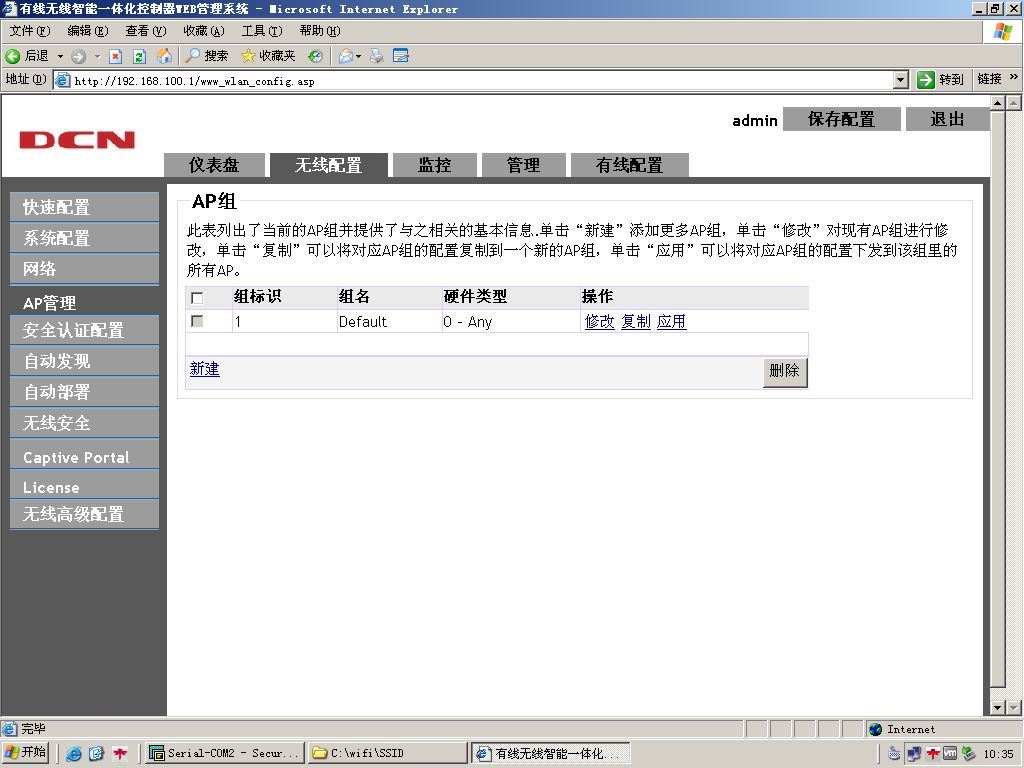Open the 编辑(E) menu
The image size is (1024, 768).
point(88,31)
